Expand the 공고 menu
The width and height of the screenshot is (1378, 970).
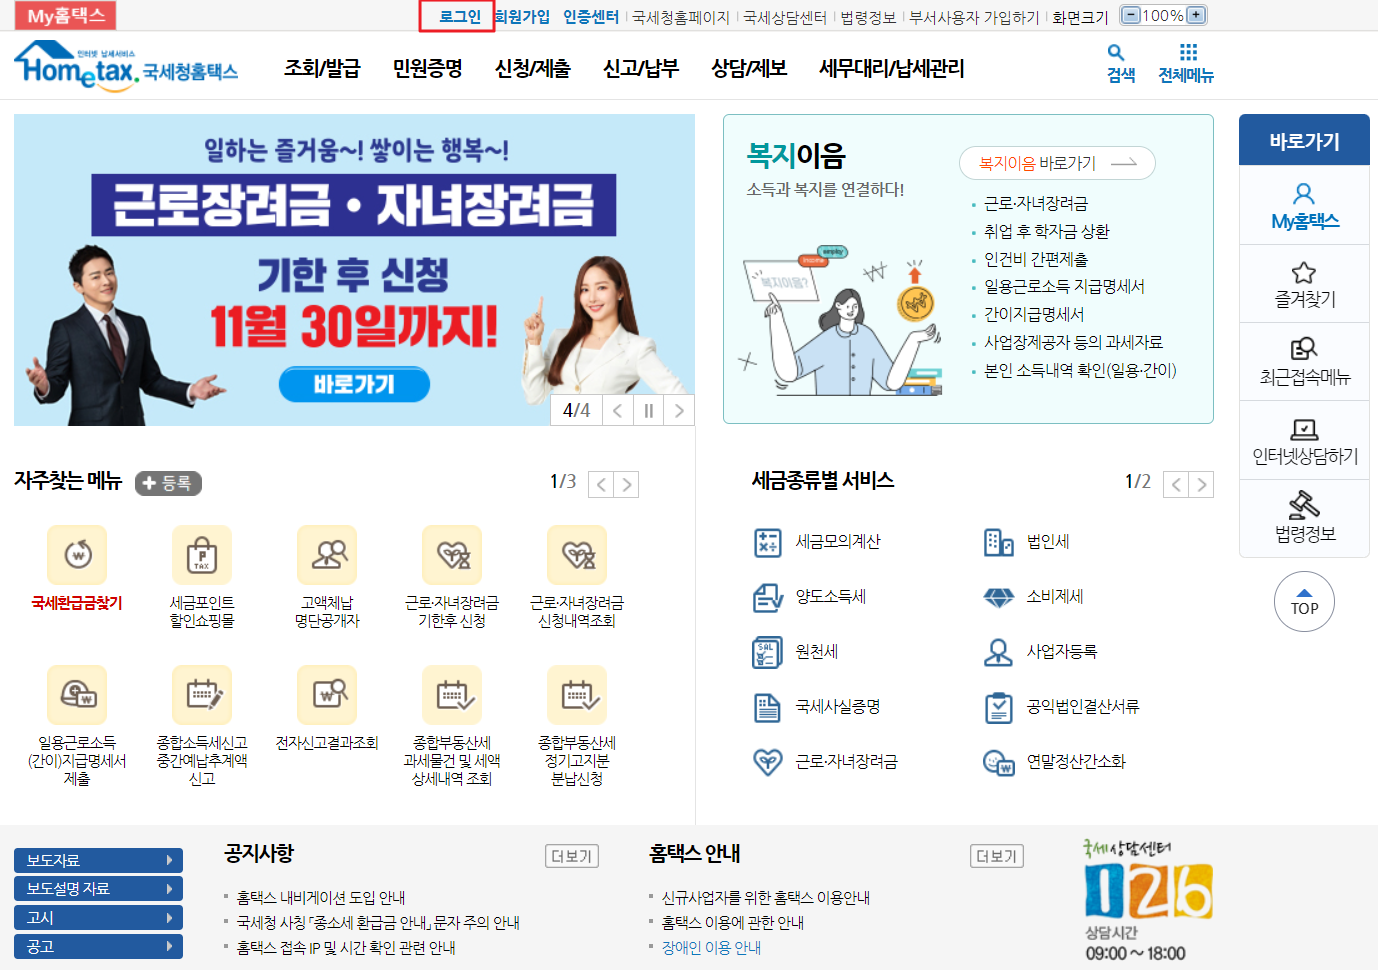click(x=98, y=947)
